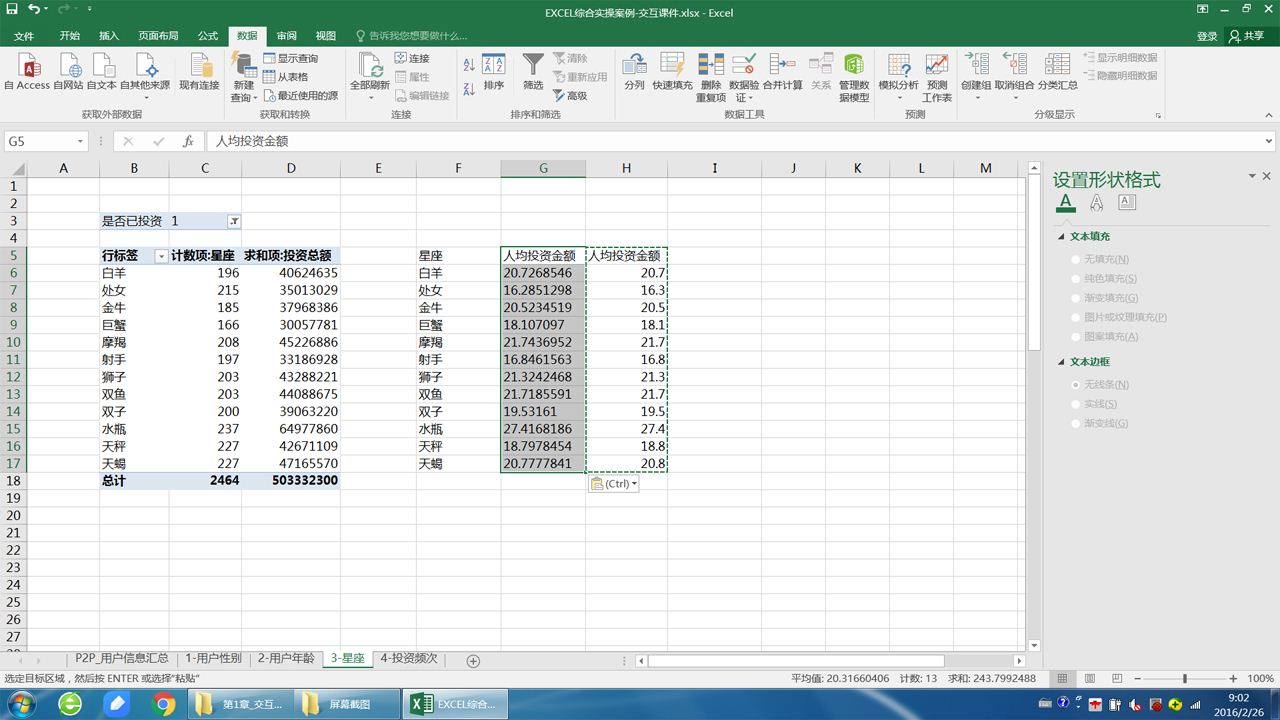This screenshot has height=720, width=1280.
Task: Open the 4-投资频次 sheet tab
Action: [409, 659]
